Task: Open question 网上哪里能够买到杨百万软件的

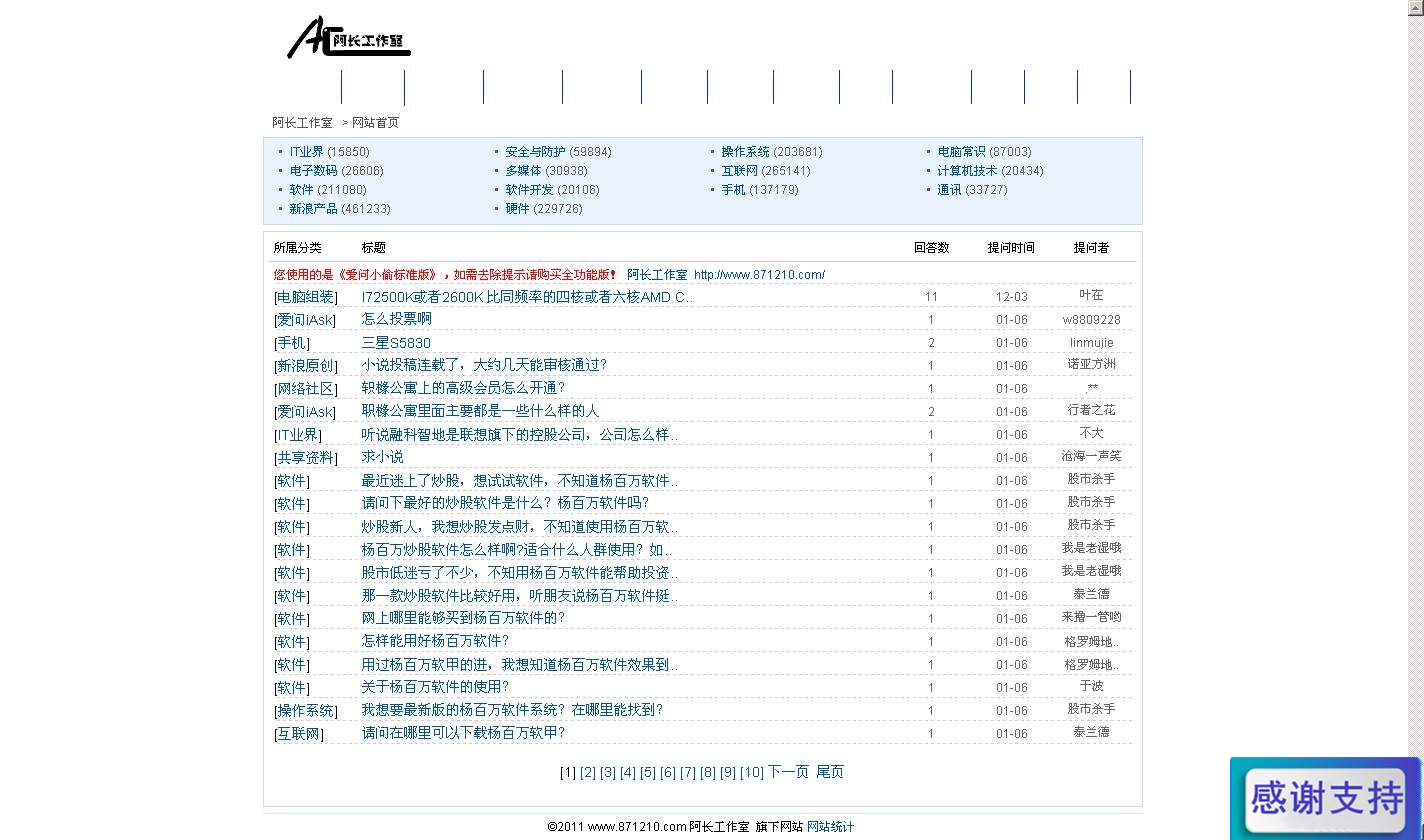Action: [x=463, y=618]
